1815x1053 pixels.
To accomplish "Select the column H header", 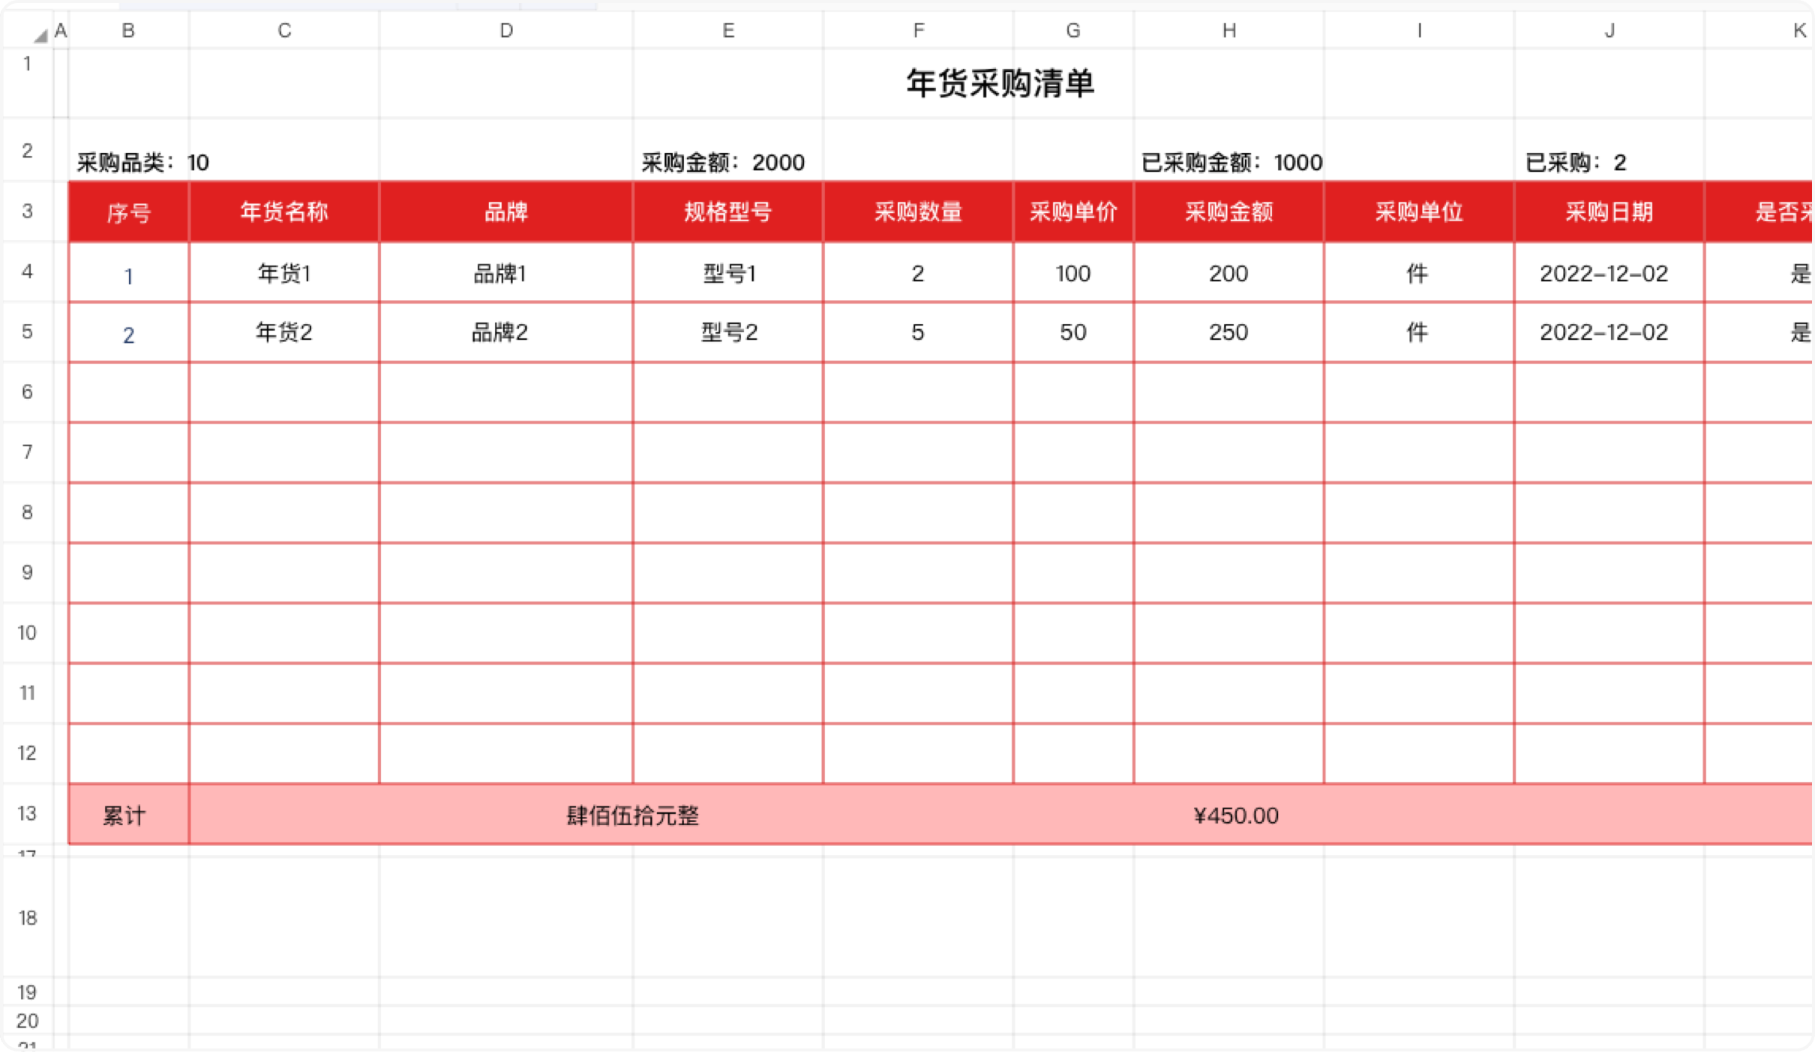I will pos(1229,31).
